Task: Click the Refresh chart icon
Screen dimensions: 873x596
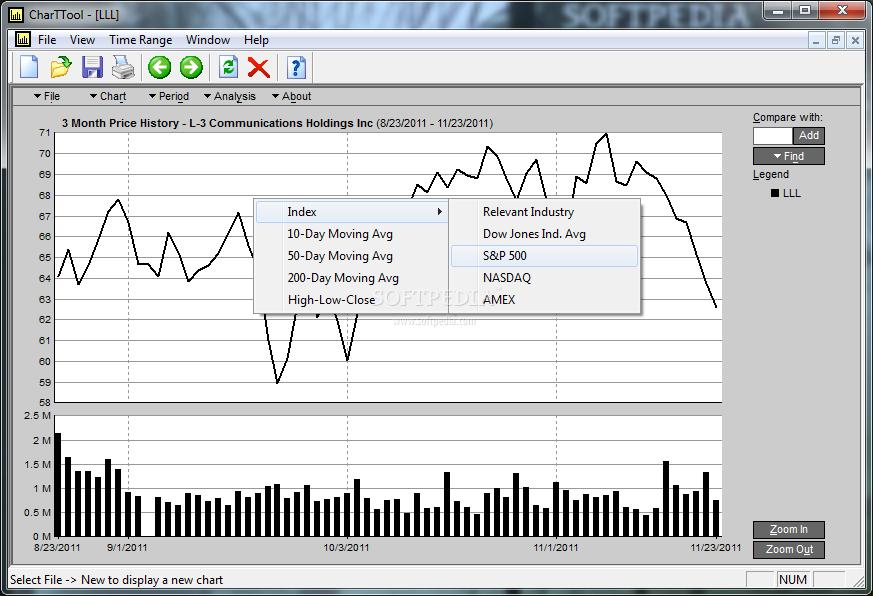Action: coord(228,67)
